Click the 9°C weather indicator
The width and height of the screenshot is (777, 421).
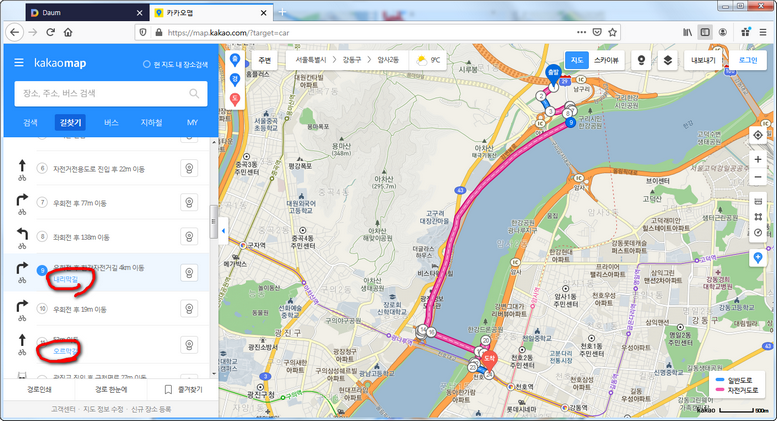tap(429, 60)
